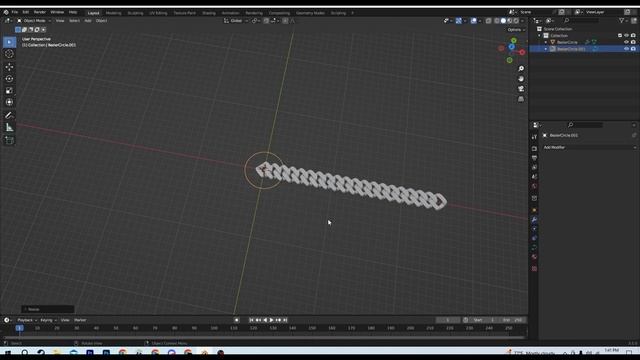Open the Tool properties tab icon
Image resolution: width=640 pixels, height=360 pixels.
point(534,137)
